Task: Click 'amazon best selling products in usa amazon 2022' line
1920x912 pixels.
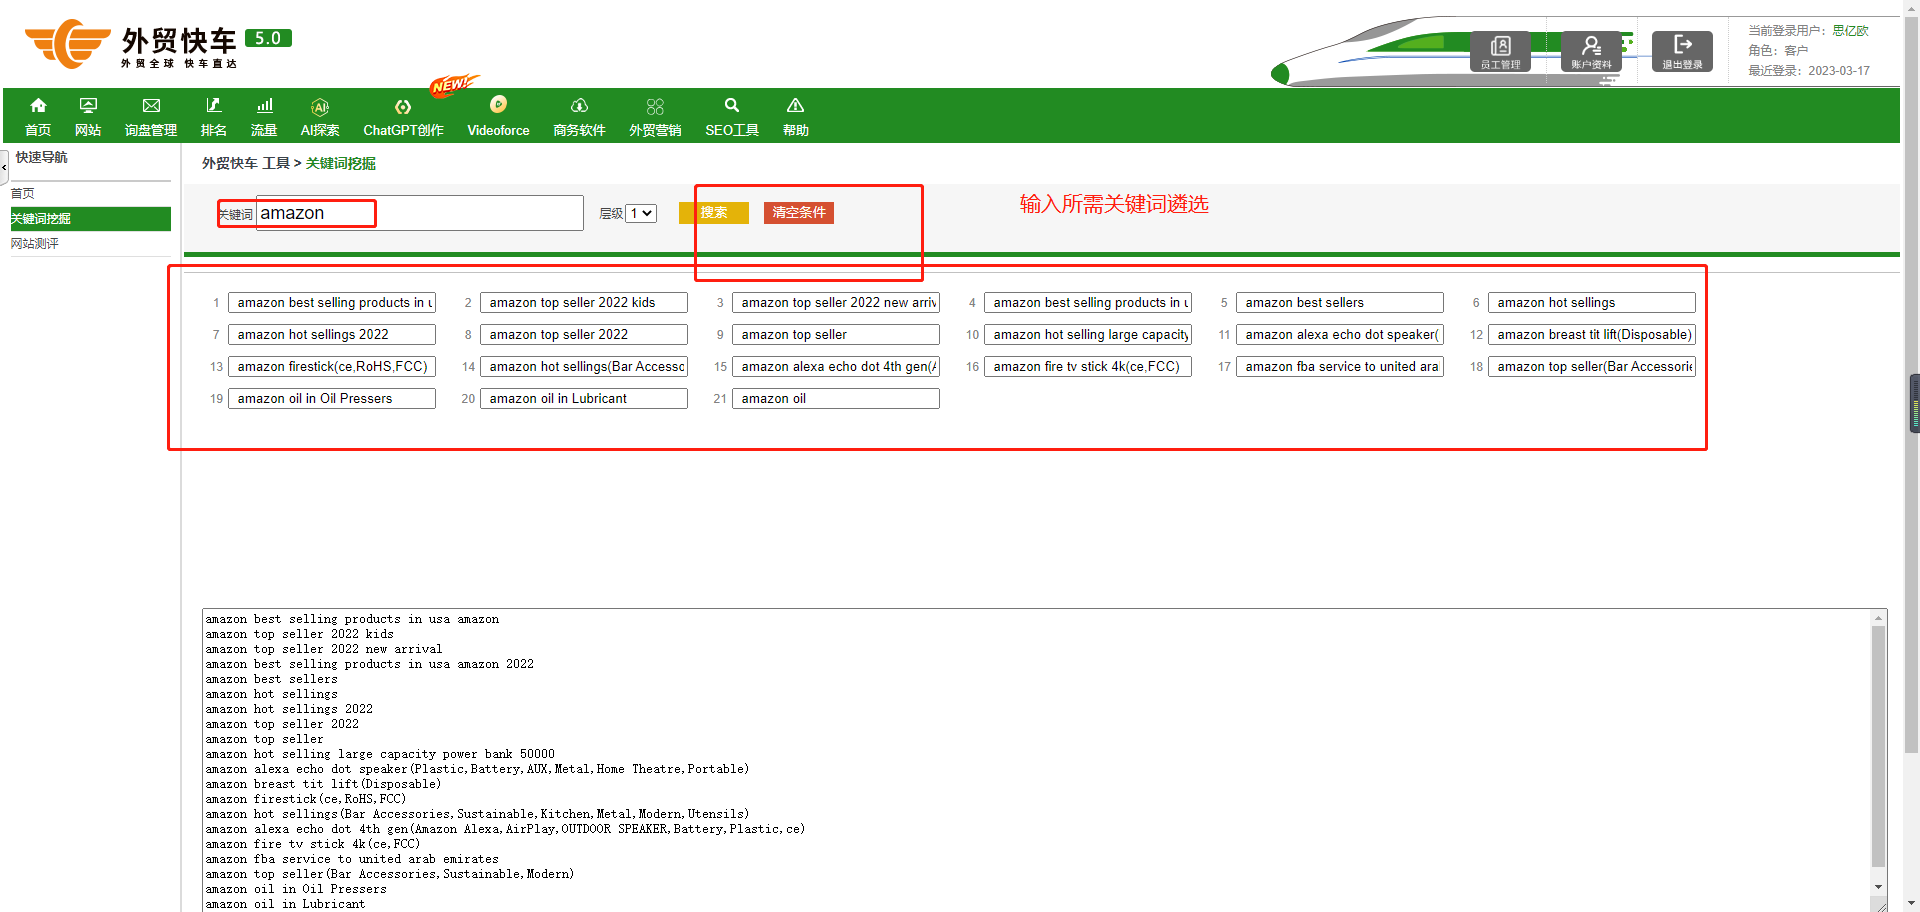Action: [369, 664]
